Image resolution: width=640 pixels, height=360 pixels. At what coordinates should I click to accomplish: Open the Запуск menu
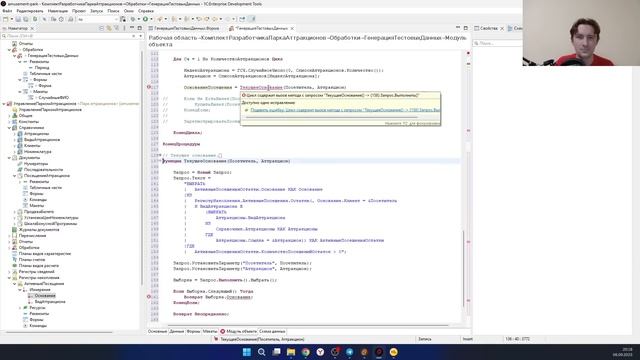click(97, 11)
